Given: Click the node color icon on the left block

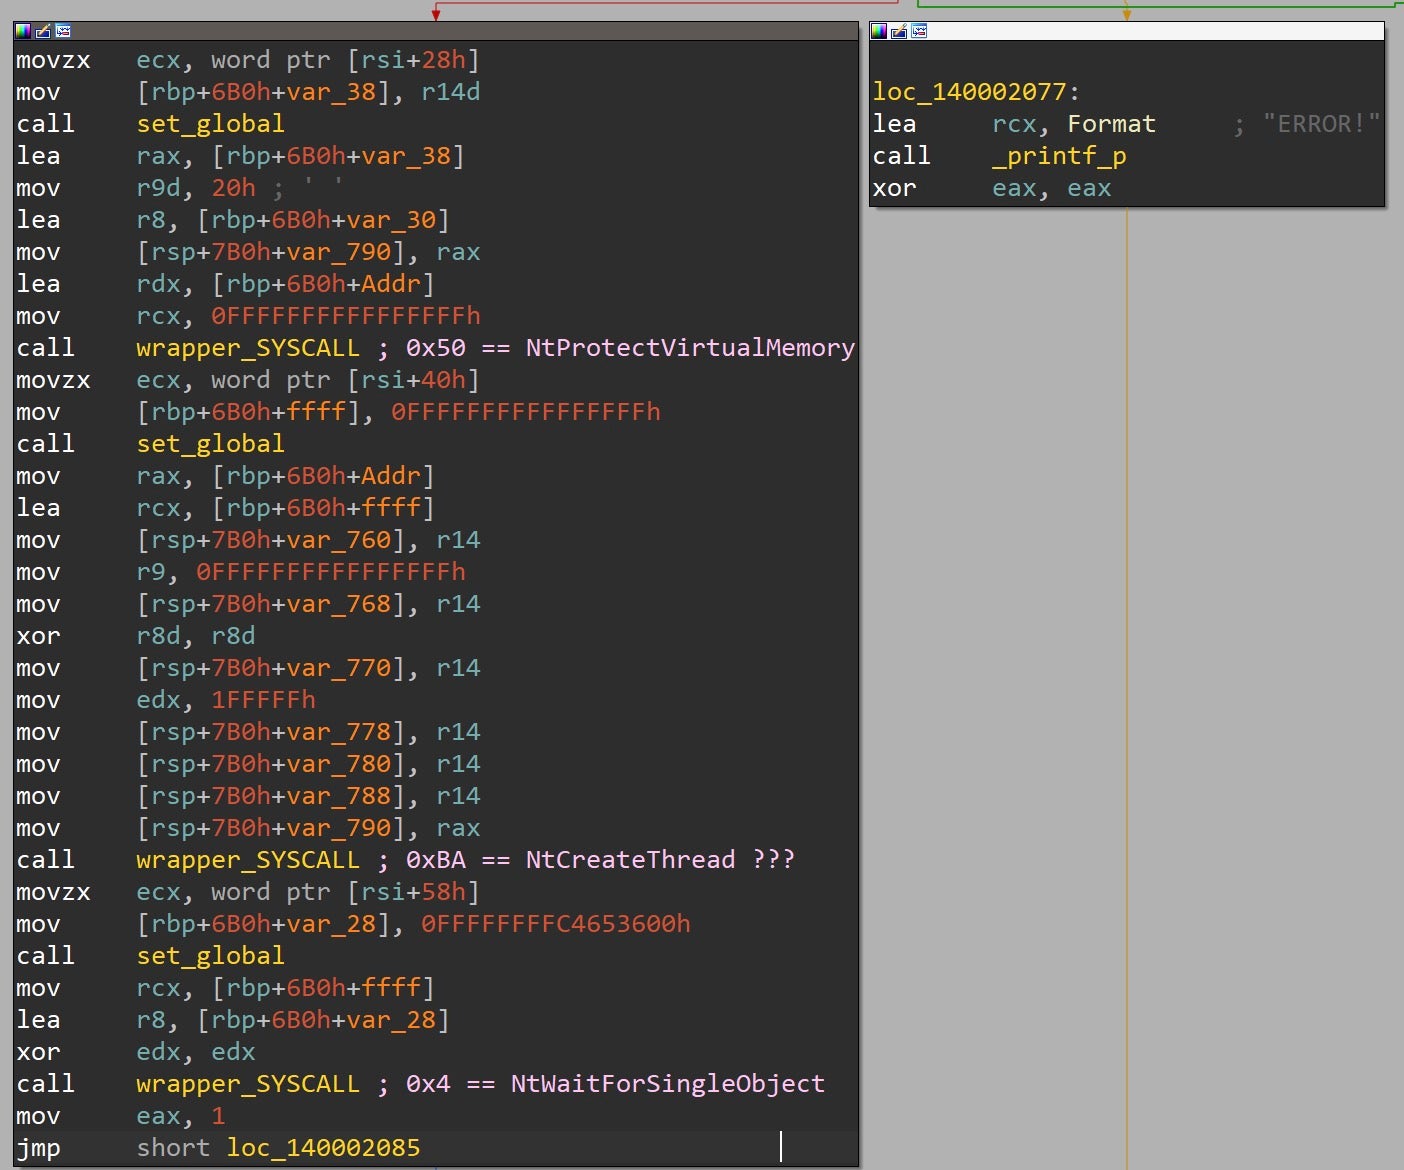Looking at the screenshot, I should [23, 31].
